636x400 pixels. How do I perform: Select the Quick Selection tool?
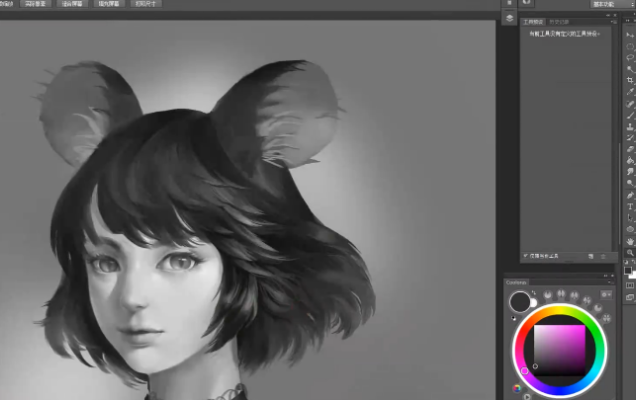click(630, 69)
